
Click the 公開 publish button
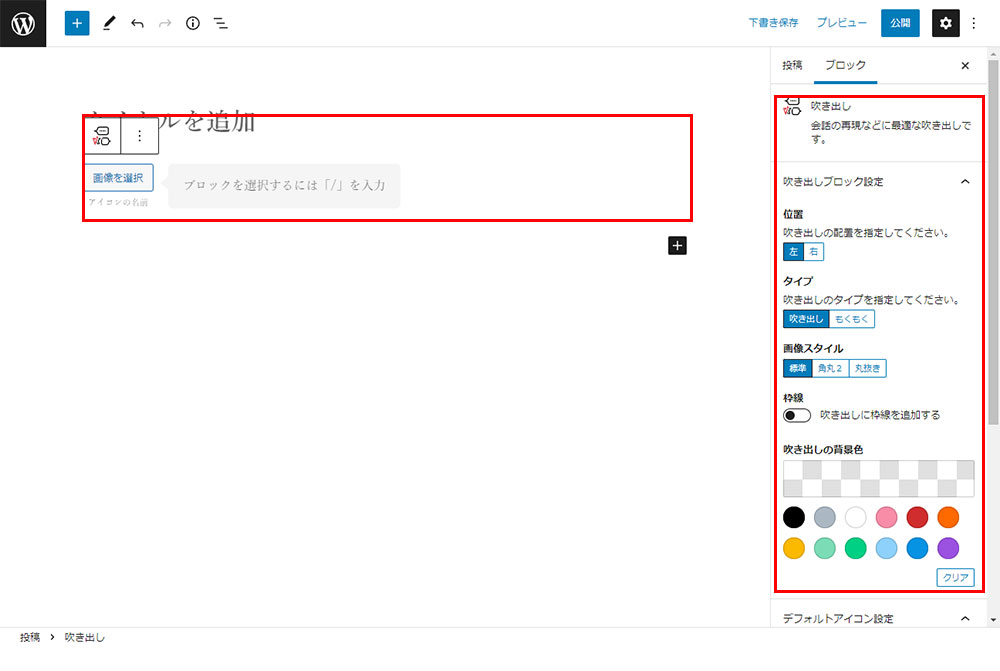click(x=900, y=23)
